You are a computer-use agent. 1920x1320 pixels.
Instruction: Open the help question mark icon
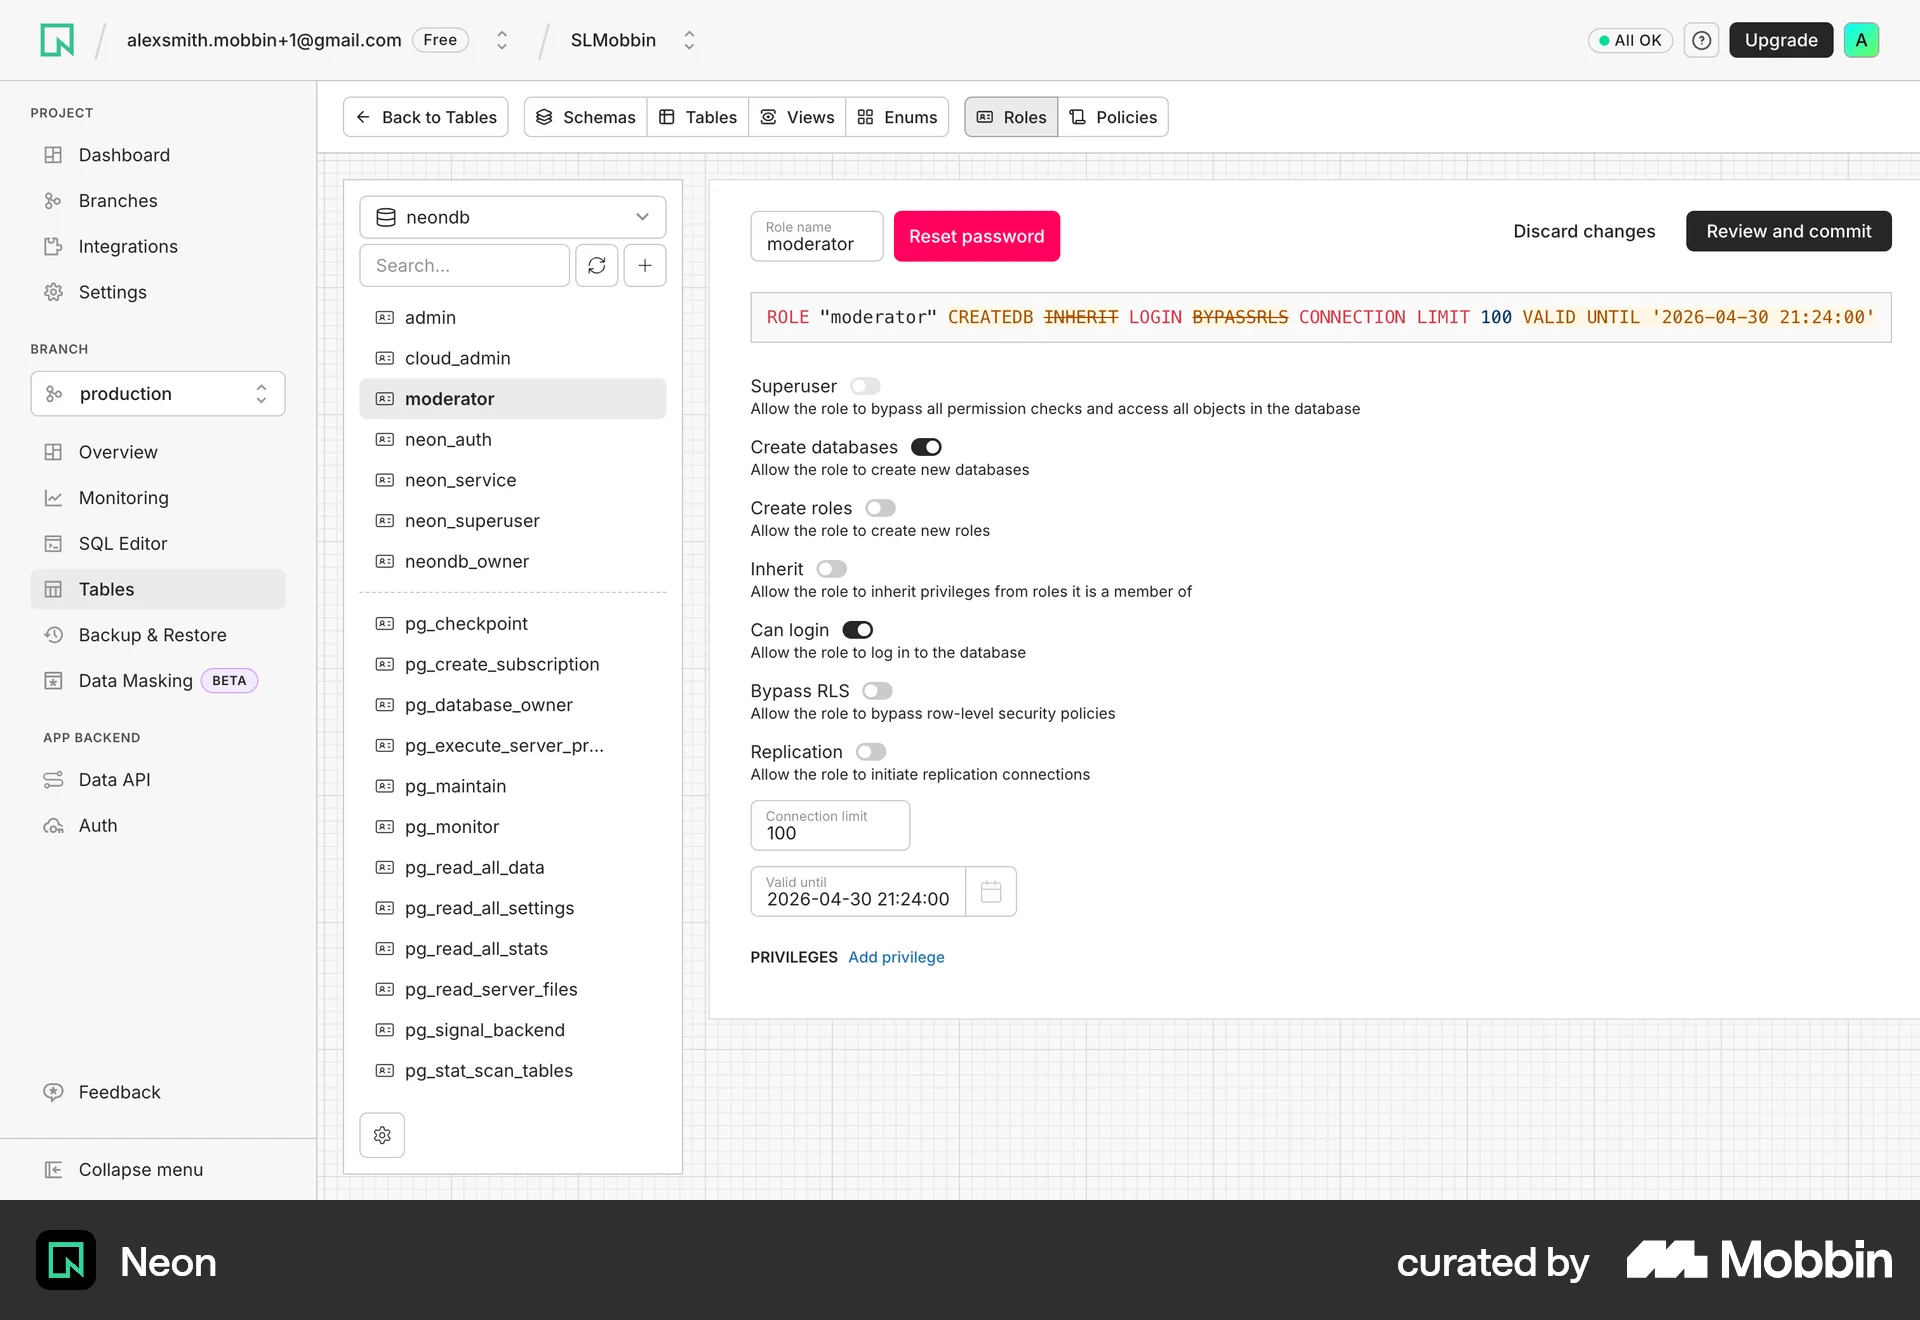coord(1701,40)
